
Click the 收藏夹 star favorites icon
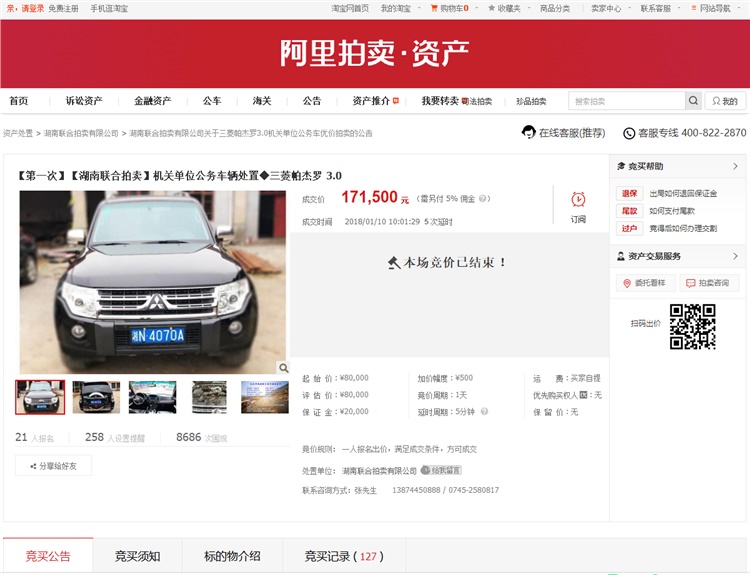pos(491,8)
